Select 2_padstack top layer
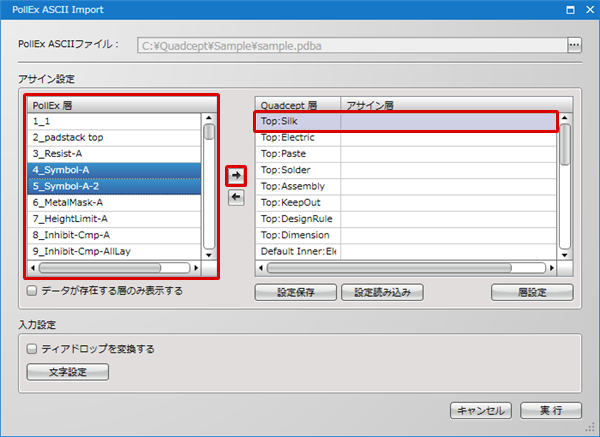 (114, 137)
